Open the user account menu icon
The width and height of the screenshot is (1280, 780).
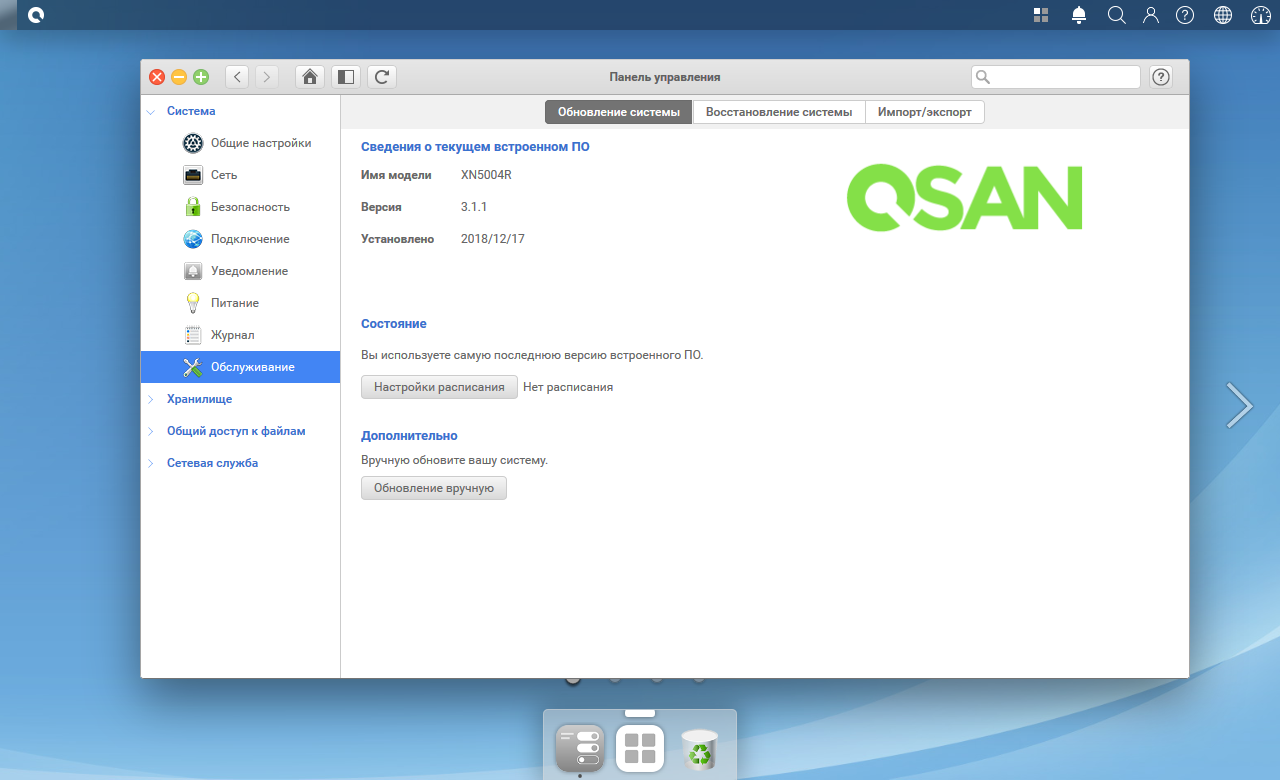[1151, 15]
